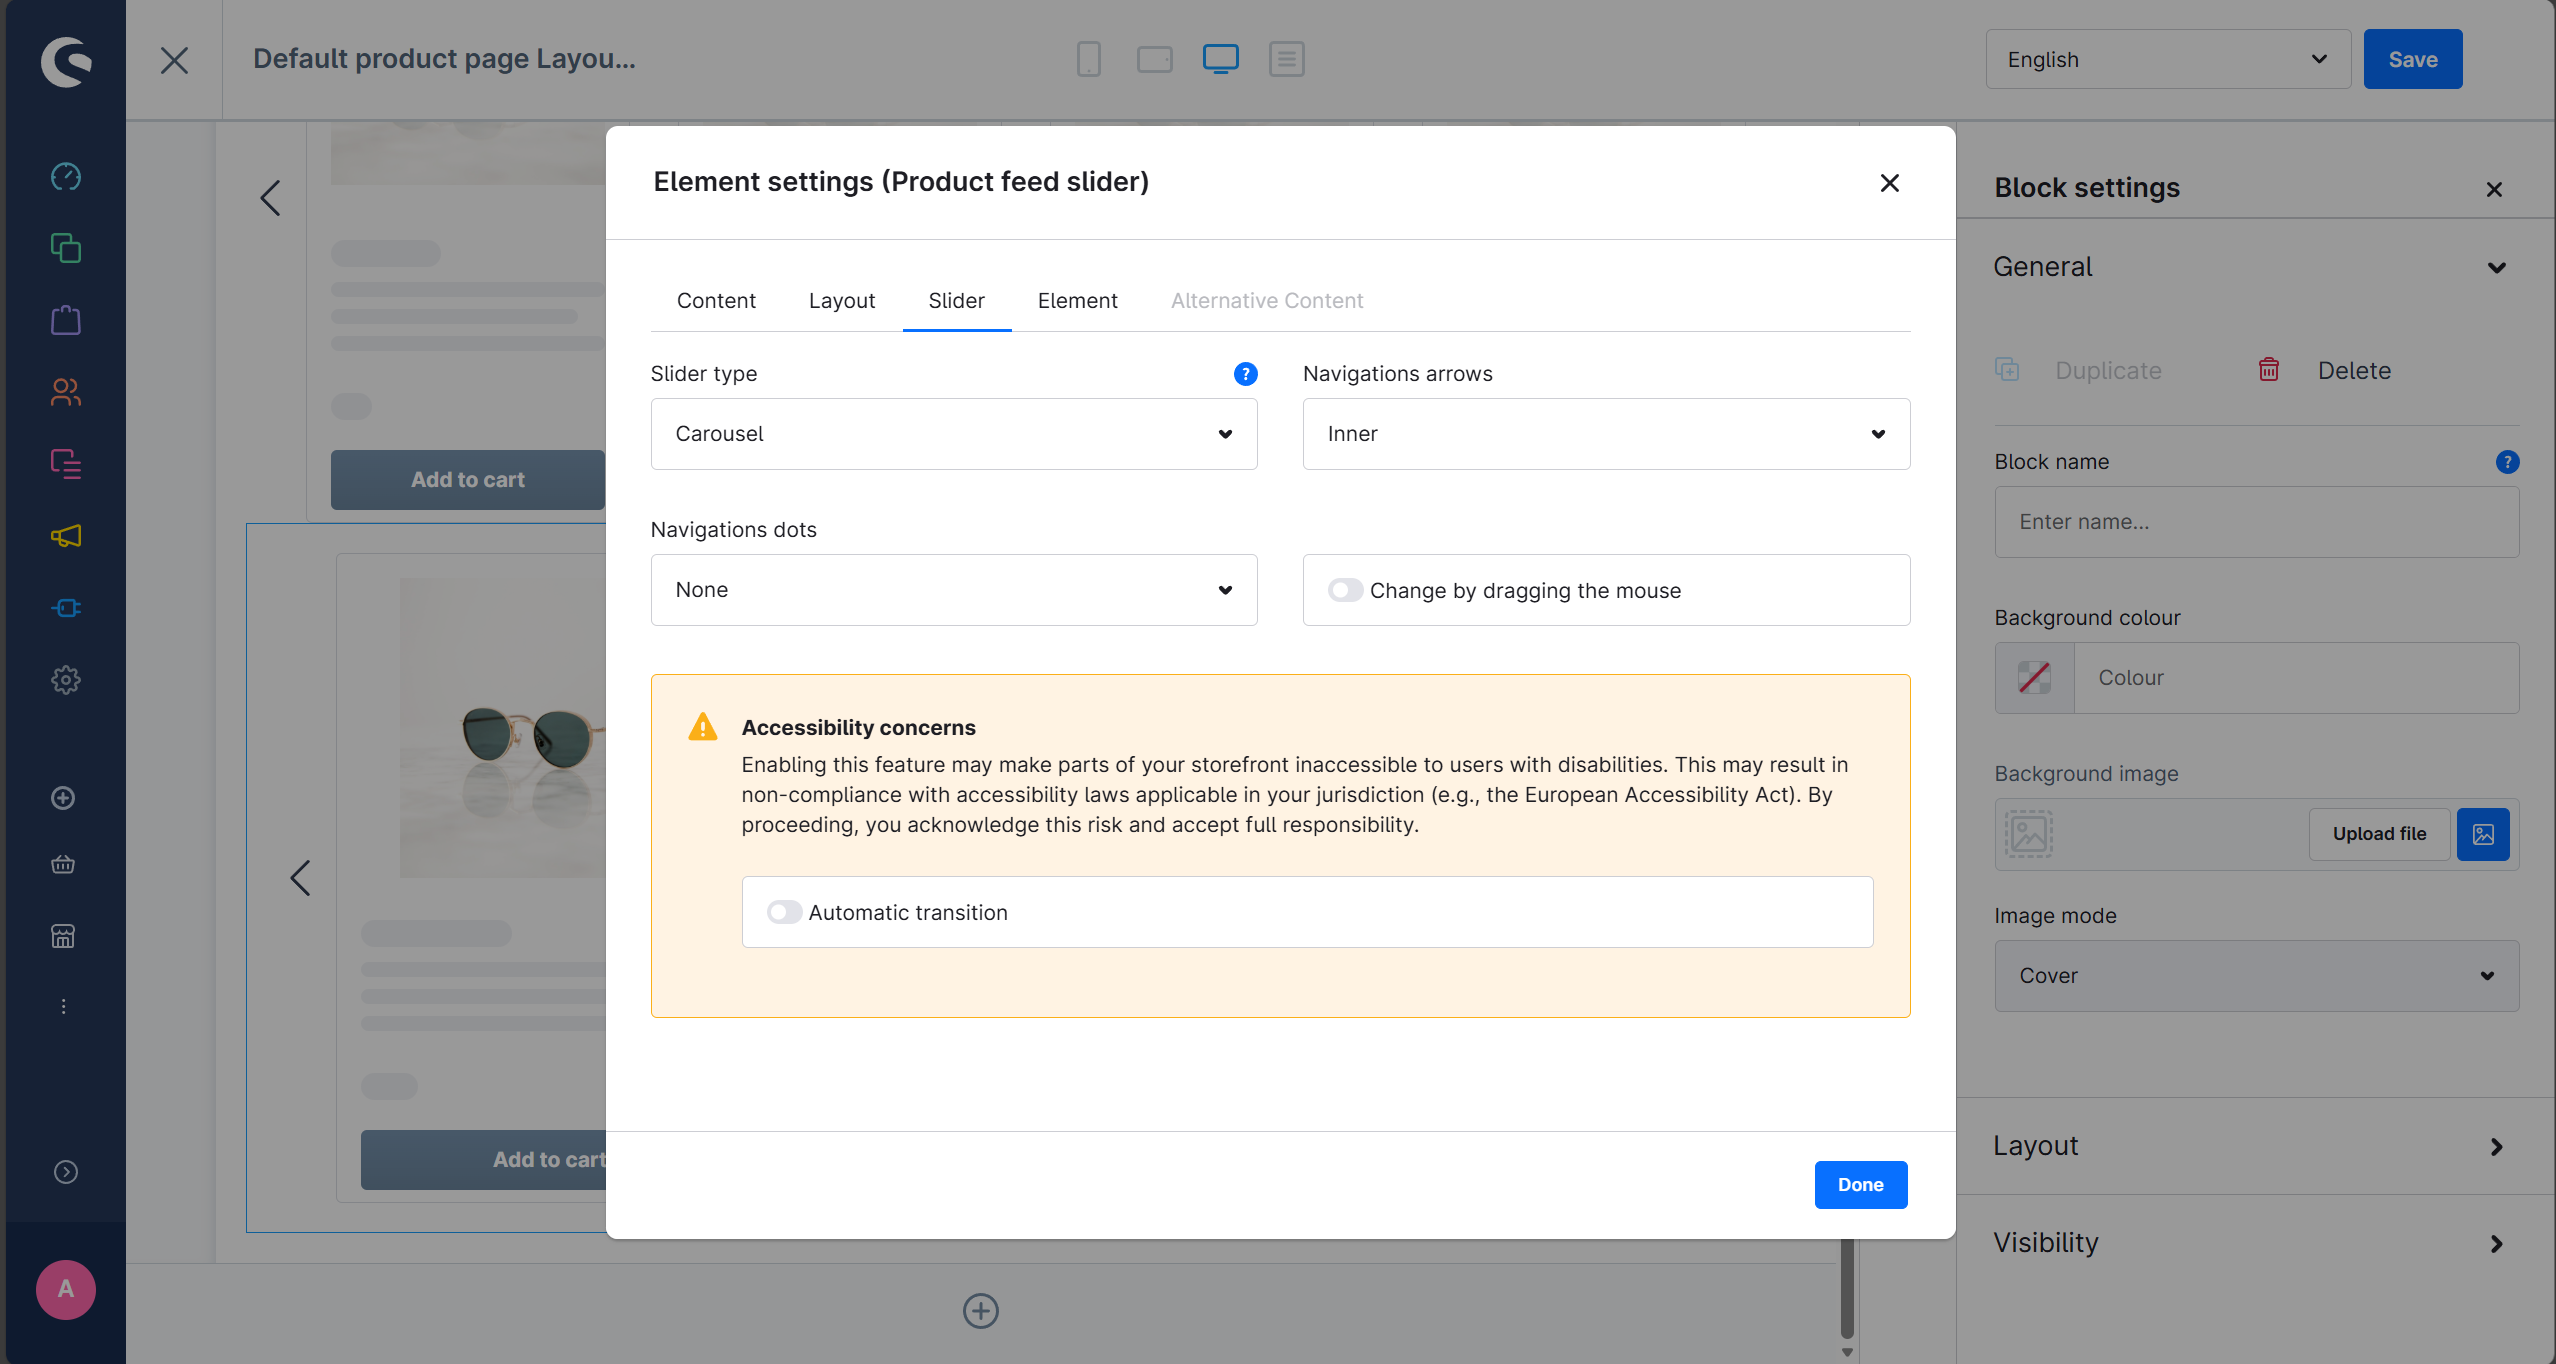Click the Background colour swatch
2556x1364 pixels.
click(2035, 678)
